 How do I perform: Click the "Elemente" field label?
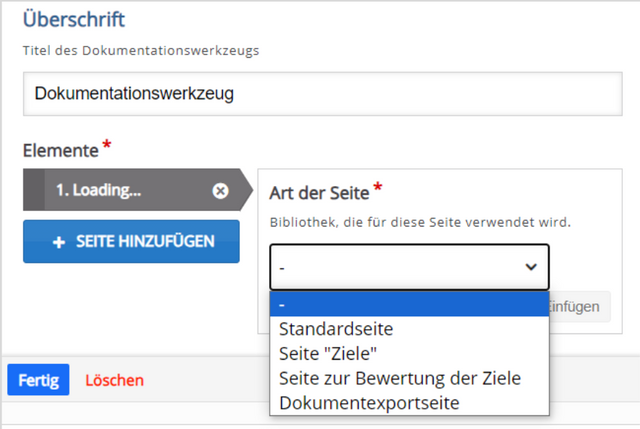click(x=61, y=151)
